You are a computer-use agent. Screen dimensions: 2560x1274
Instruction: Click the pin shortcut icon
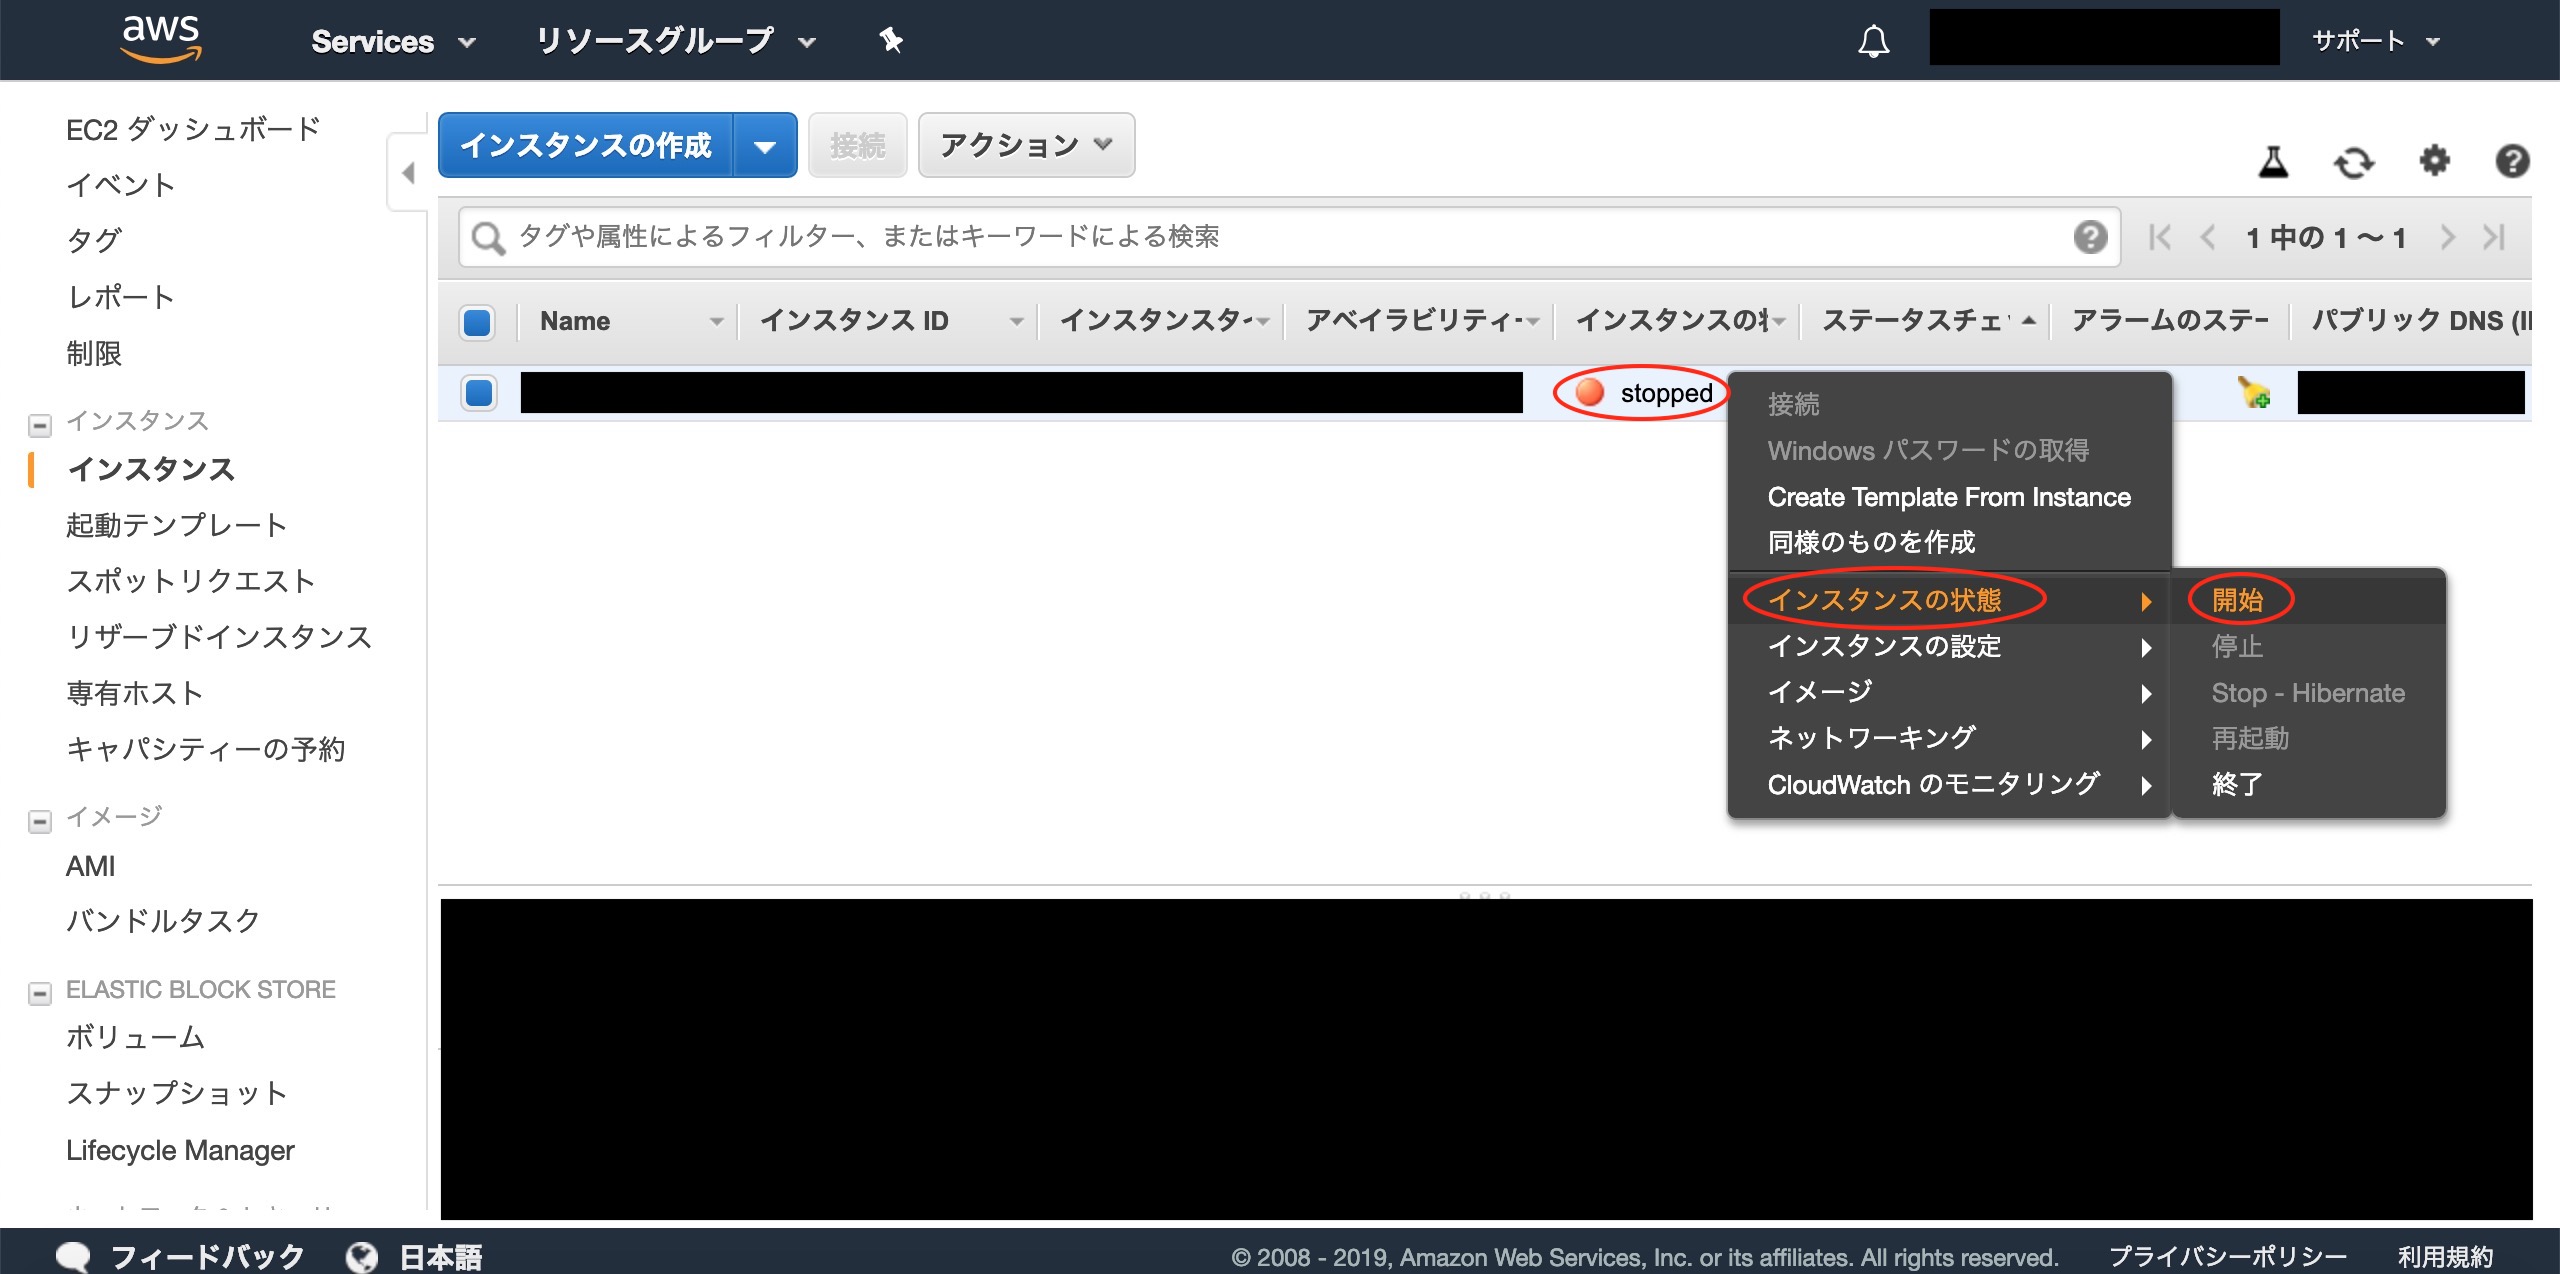click(890, 41)
